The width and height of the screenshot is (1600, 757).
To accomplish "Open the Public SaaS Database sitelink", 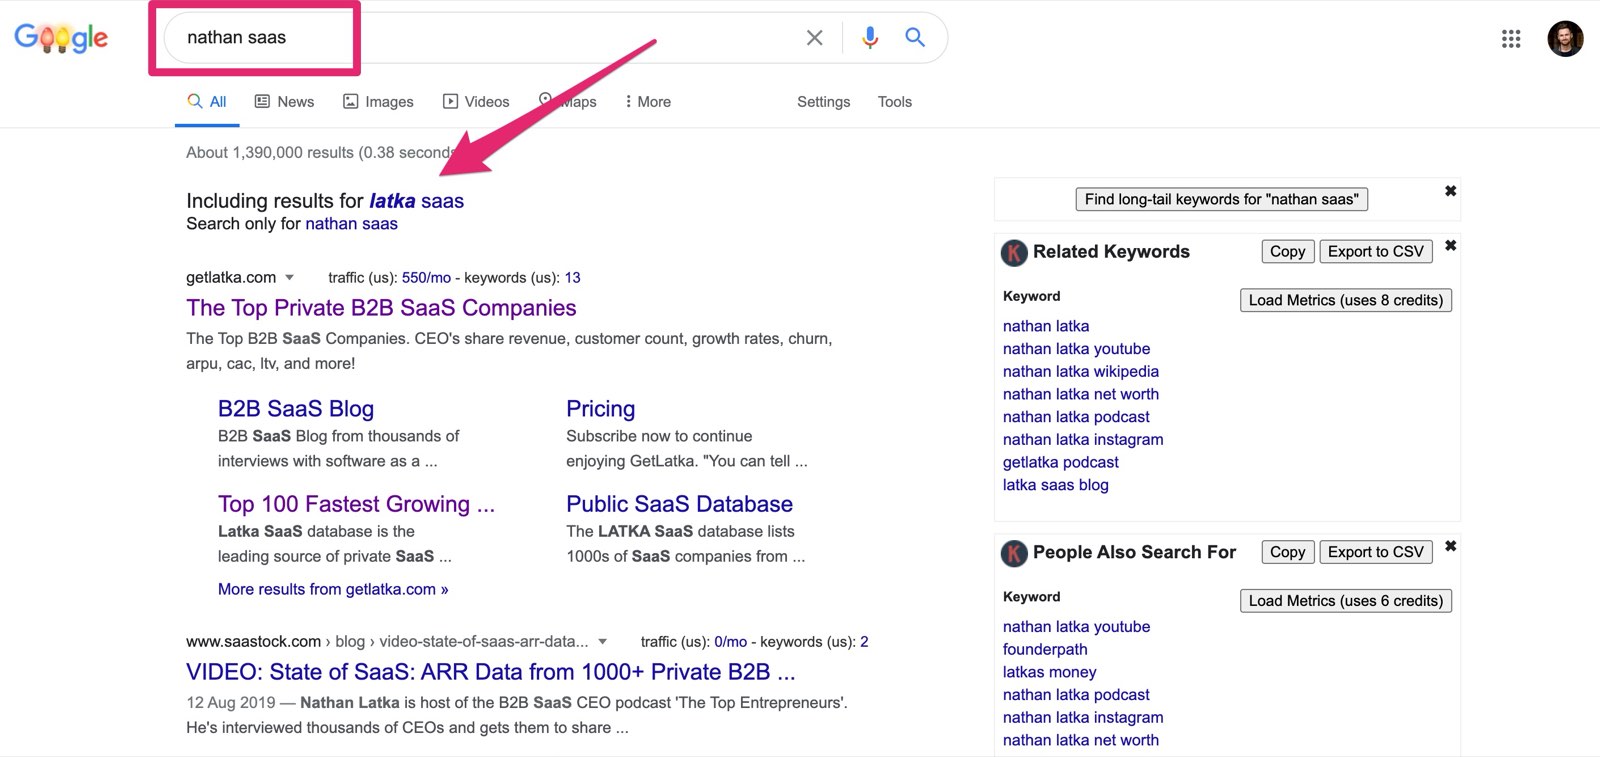I will pos(679,504).
